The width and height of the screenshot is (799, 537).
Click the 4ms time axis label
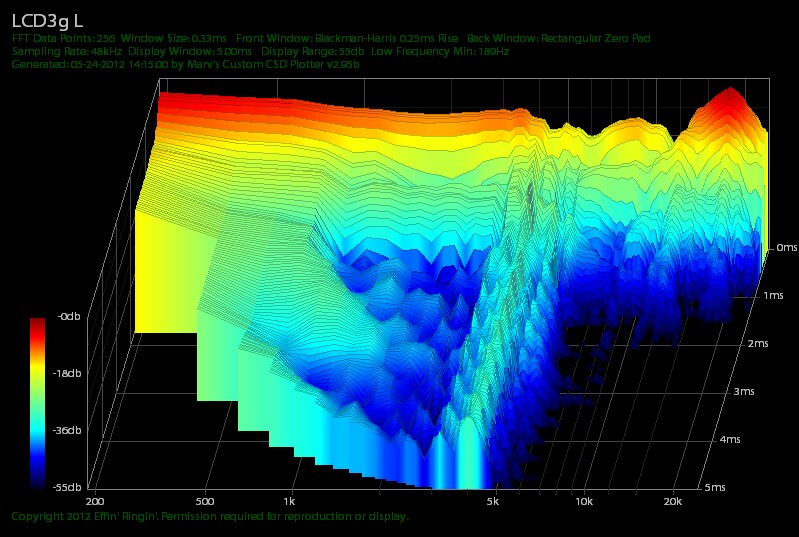click(730, 439)
